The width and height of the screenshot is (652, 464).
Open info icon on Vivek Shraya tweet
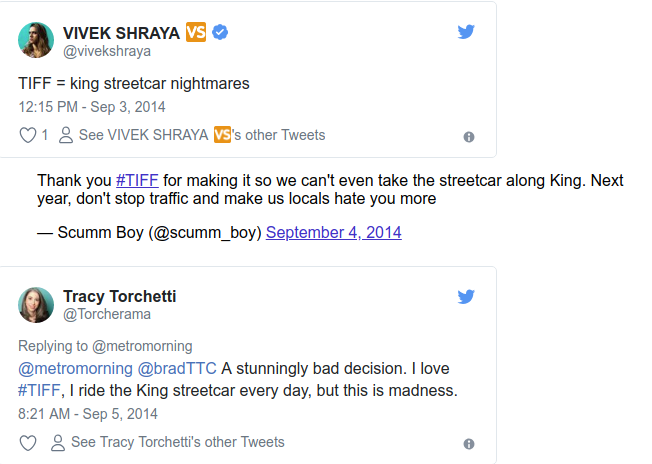(469, 137)
